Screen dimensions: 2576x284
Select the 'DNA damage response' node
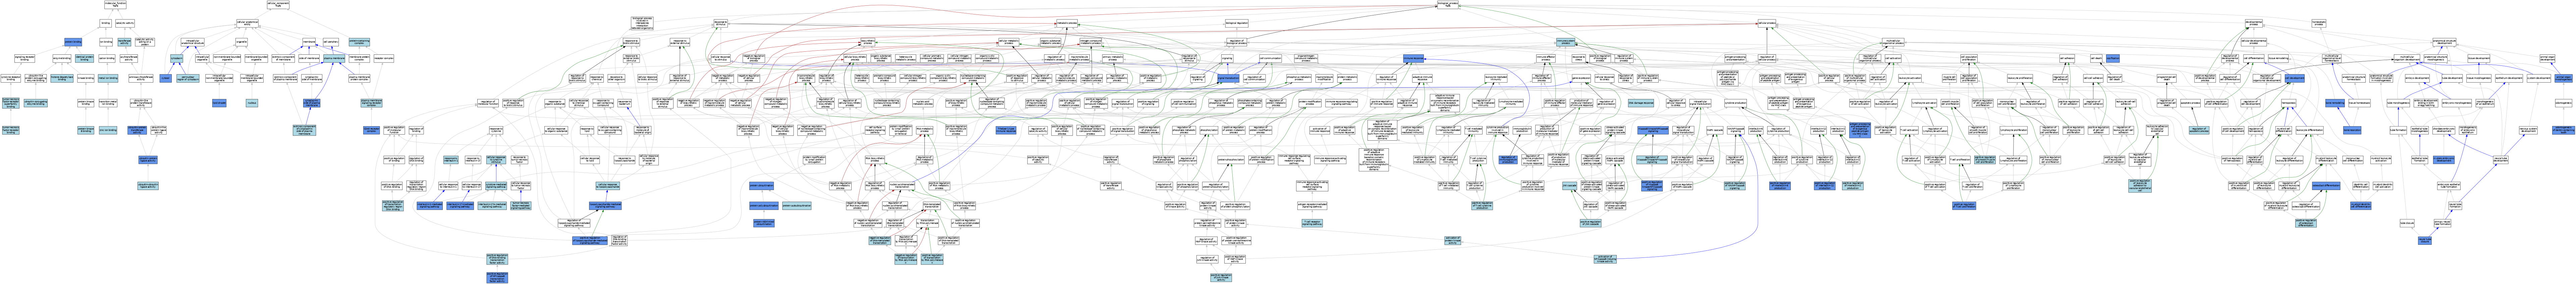point(1641,103)
